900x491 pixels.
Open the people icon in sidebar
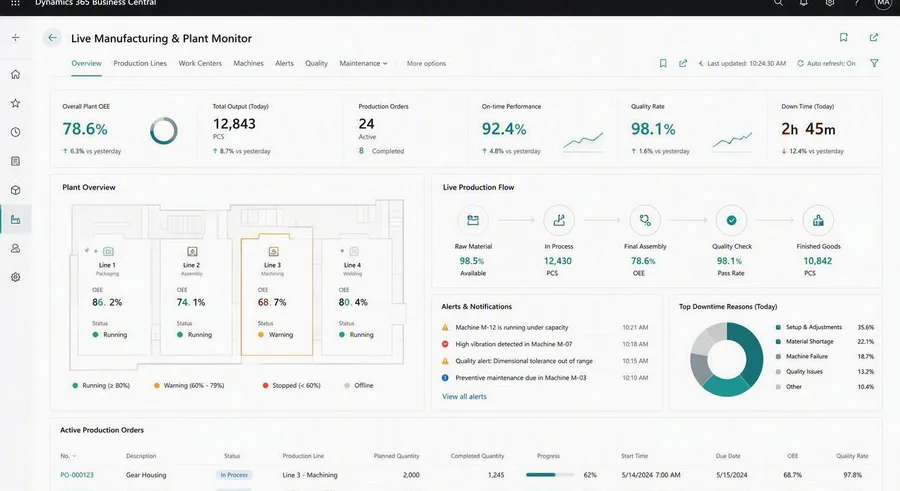pos(15,248)
